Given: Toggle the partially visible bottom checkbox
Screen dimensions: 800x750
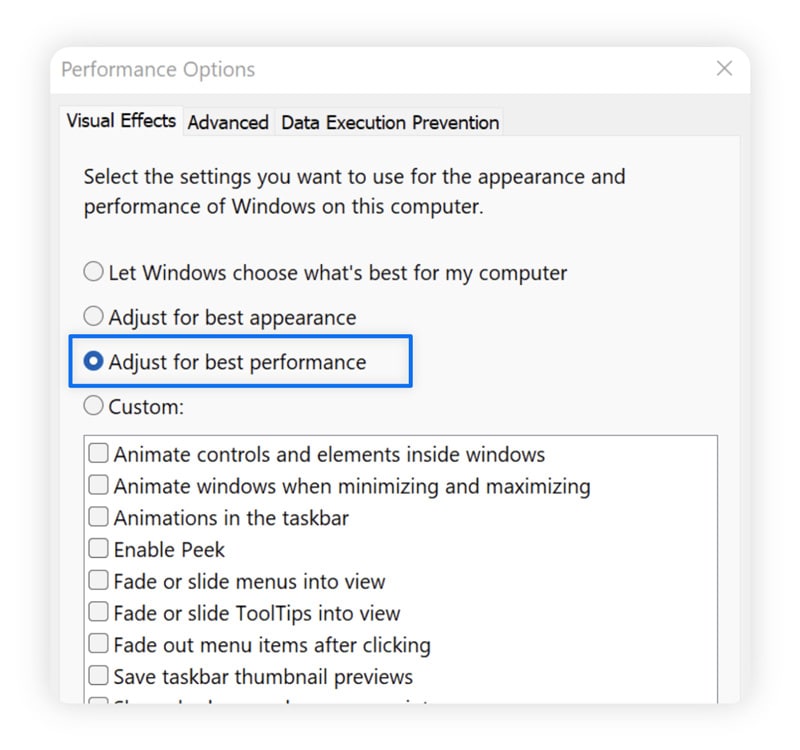Looking at the screenshot, I should point(98,703).
